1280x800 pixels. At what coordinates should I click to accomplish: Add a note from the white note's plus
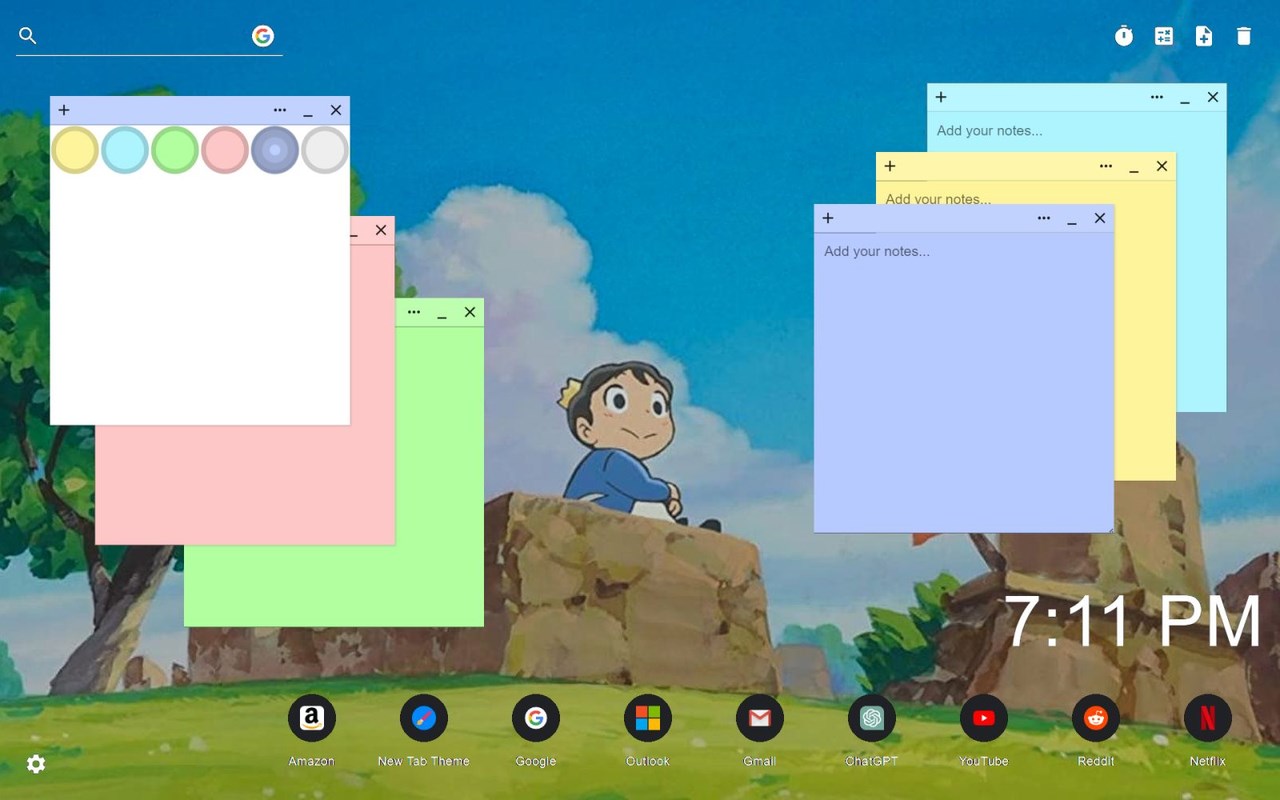tap(64, 110)
